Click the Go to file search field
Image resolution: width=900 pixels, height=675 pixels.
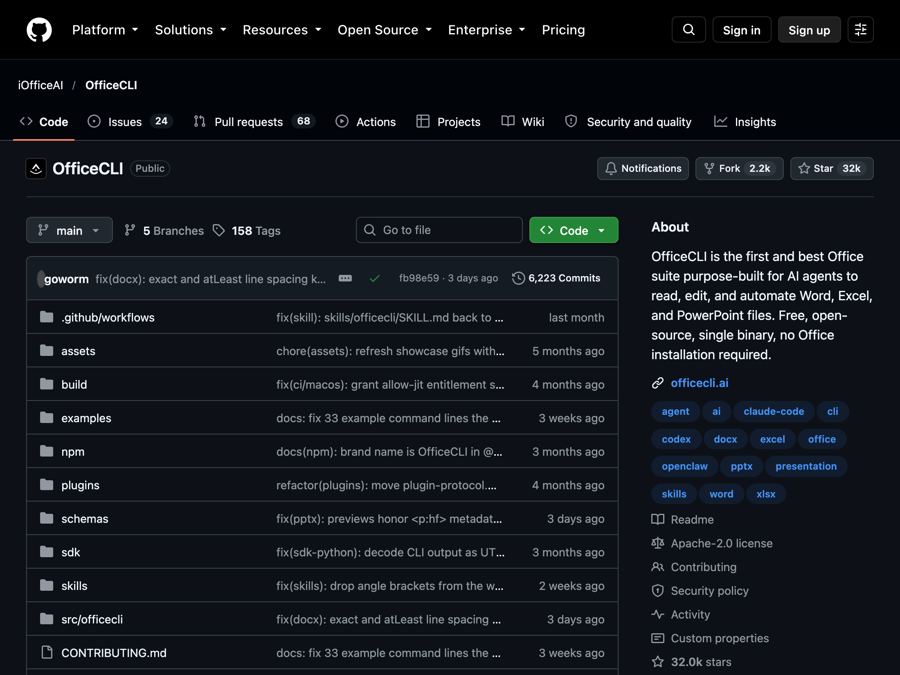click(x=439, y=230)
